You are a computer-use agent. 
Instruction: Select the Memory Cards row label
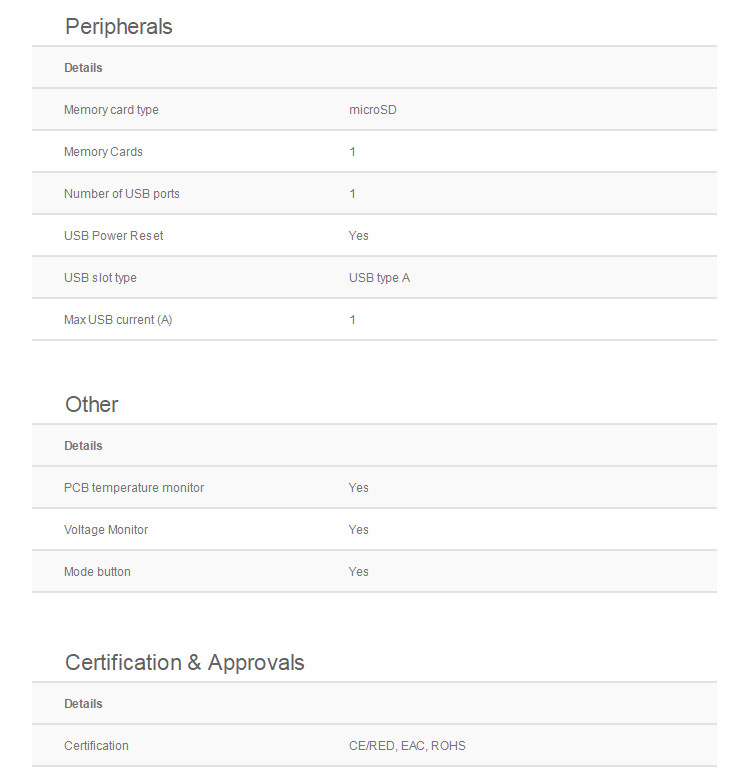click(103, 152)
